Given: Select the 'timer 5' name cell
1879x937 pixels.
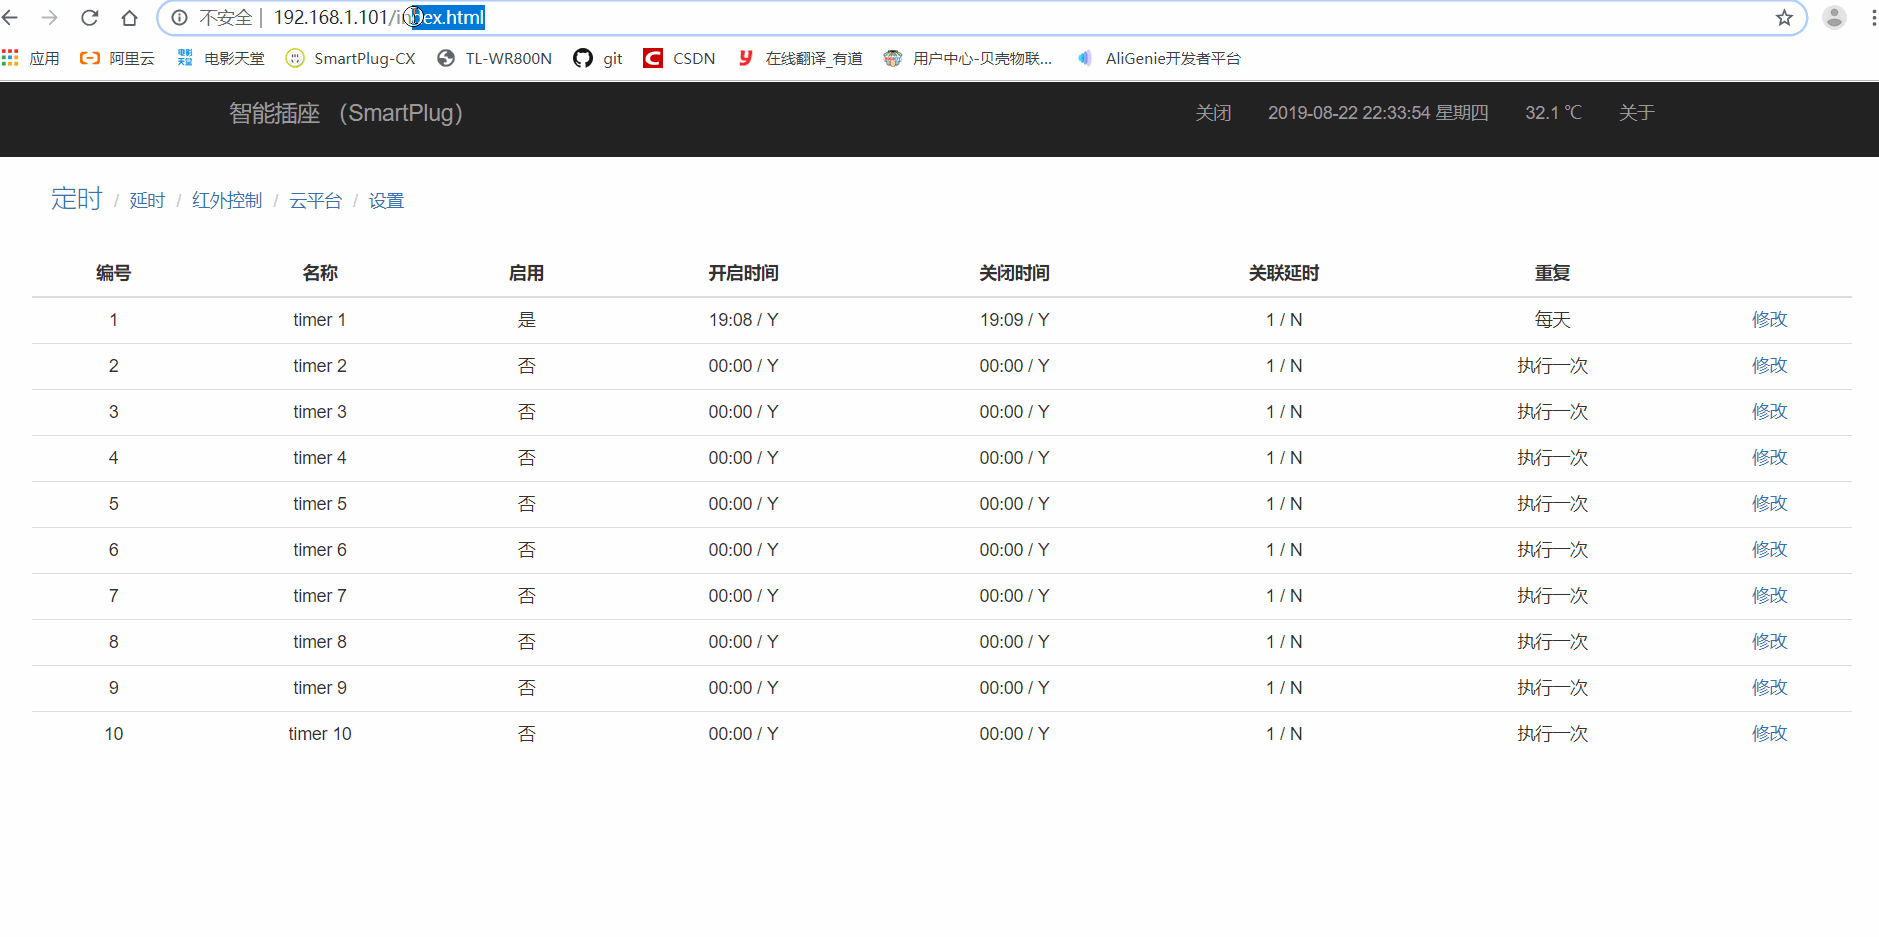Looking at the screenshot, I should click(320, 504).
